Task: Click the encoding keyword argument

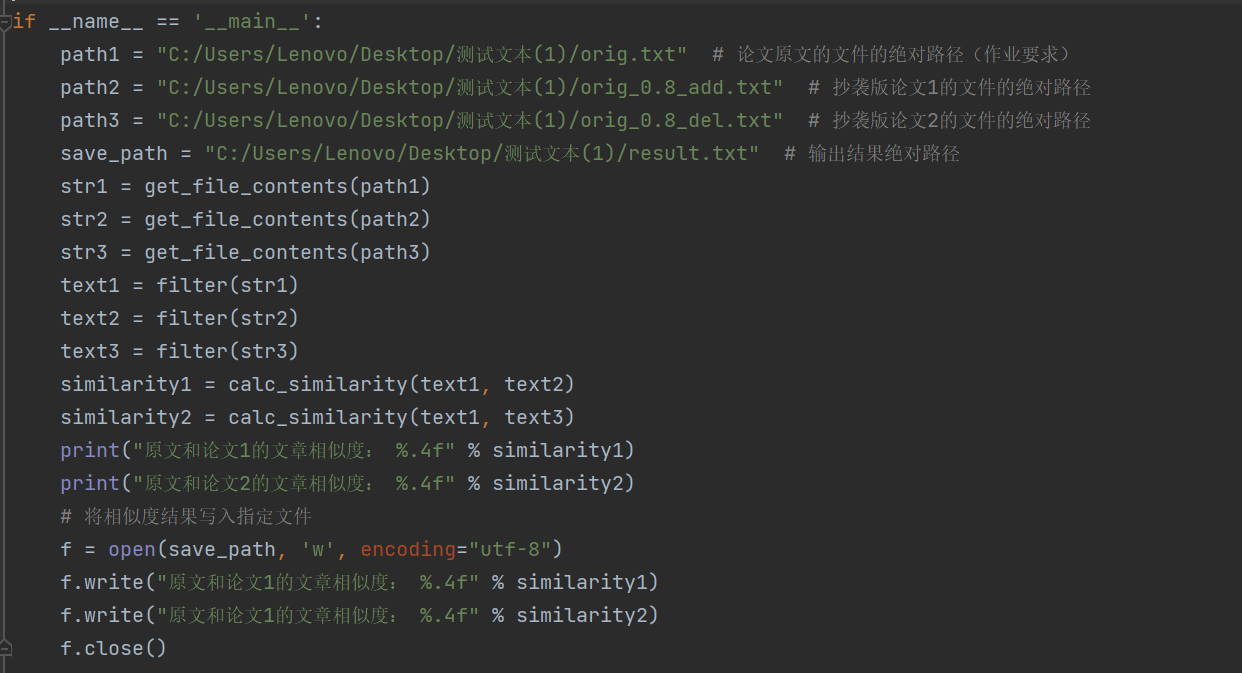Action: 408,549
